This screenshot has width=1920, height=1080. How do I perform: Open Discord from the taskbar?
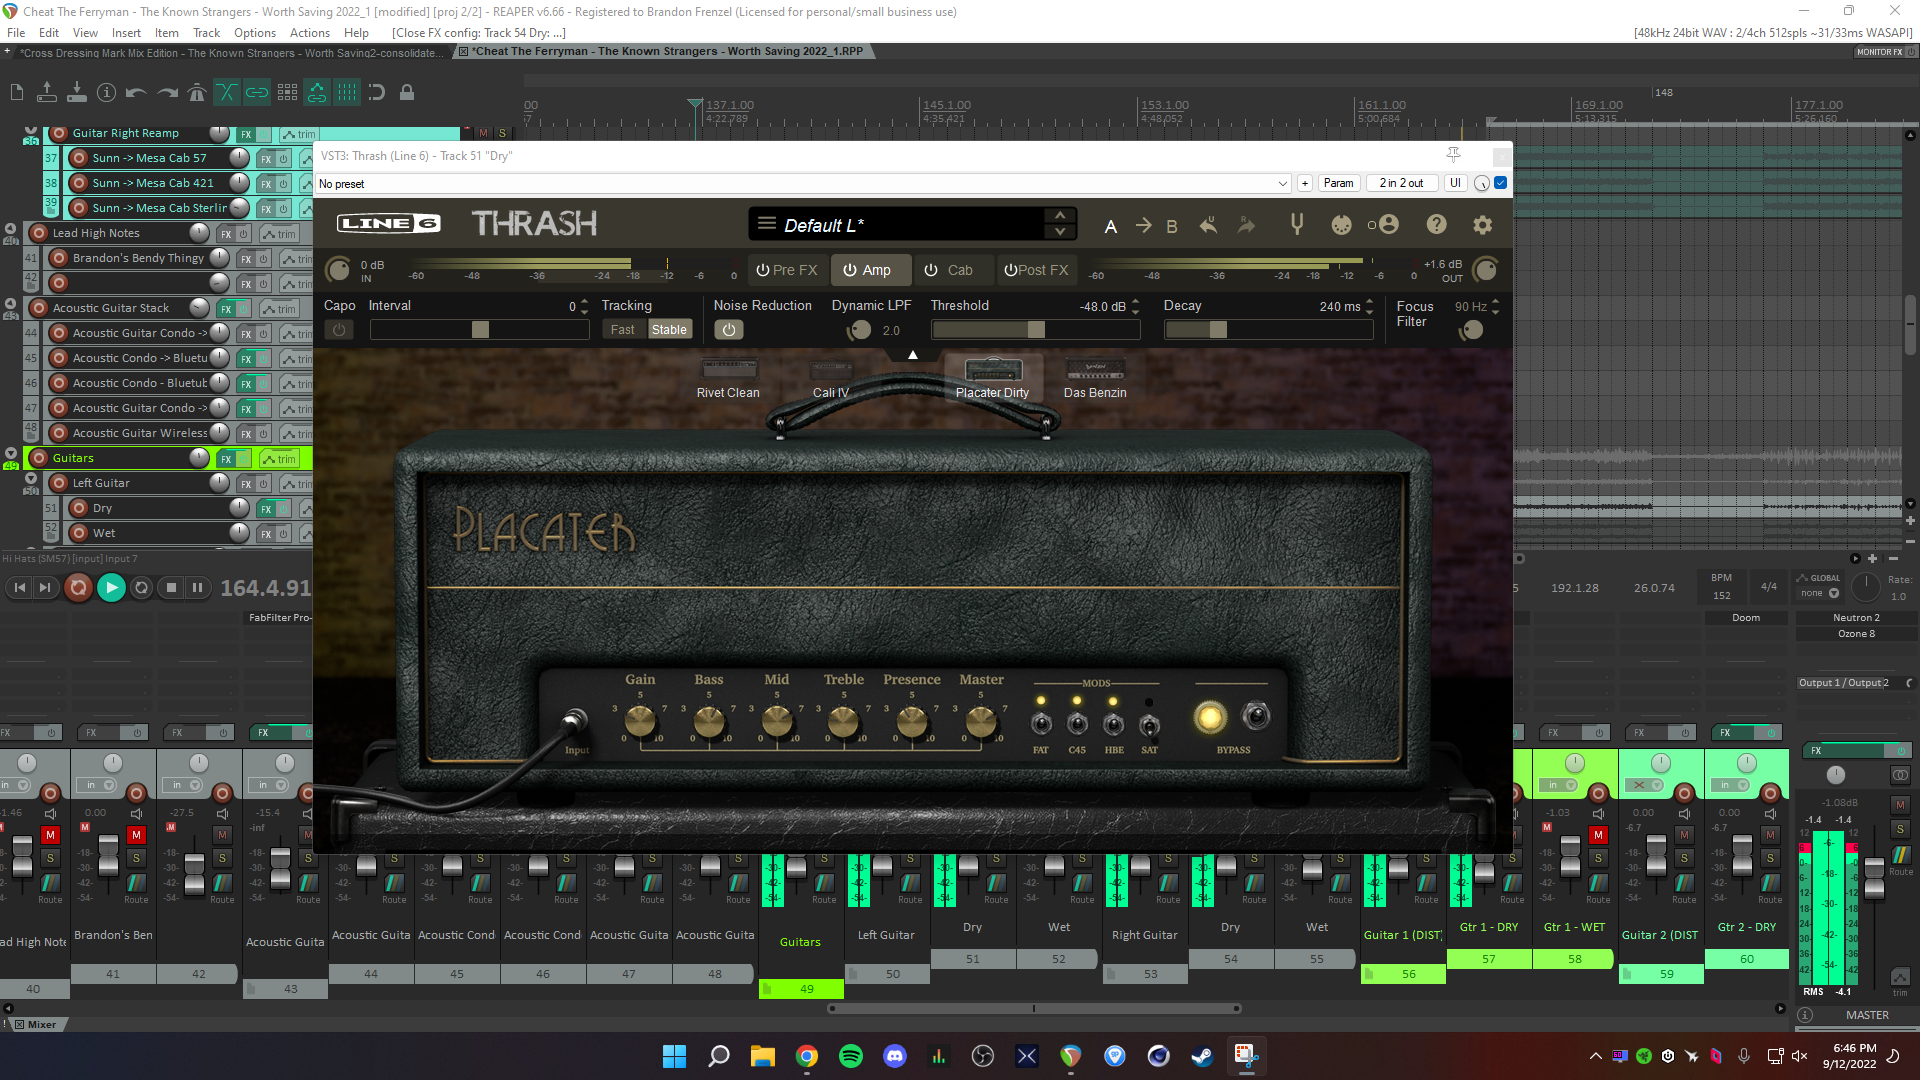[895, 1056]
